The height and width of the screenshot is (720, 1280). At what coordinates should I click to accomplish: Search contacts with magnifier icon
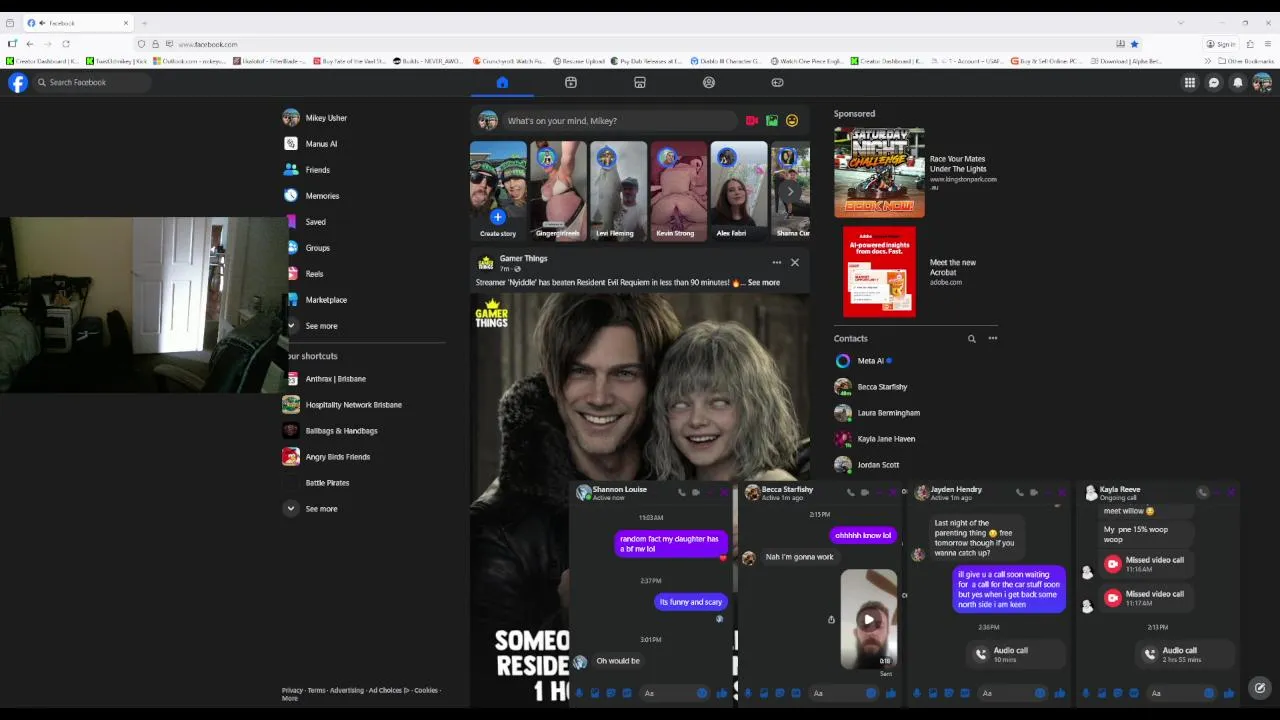[971, 339]
